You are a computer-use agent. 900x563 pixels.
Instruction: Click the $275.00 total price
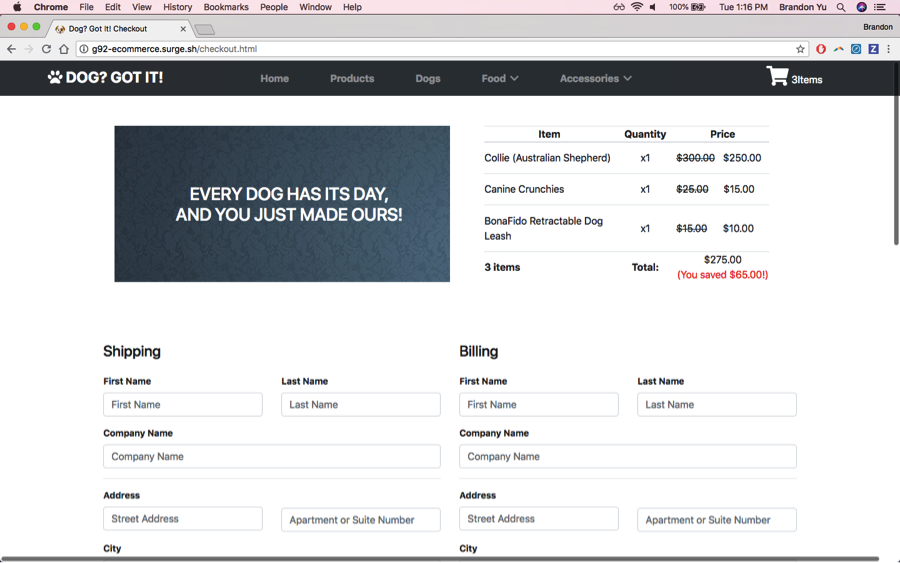(x=723, y=260)
